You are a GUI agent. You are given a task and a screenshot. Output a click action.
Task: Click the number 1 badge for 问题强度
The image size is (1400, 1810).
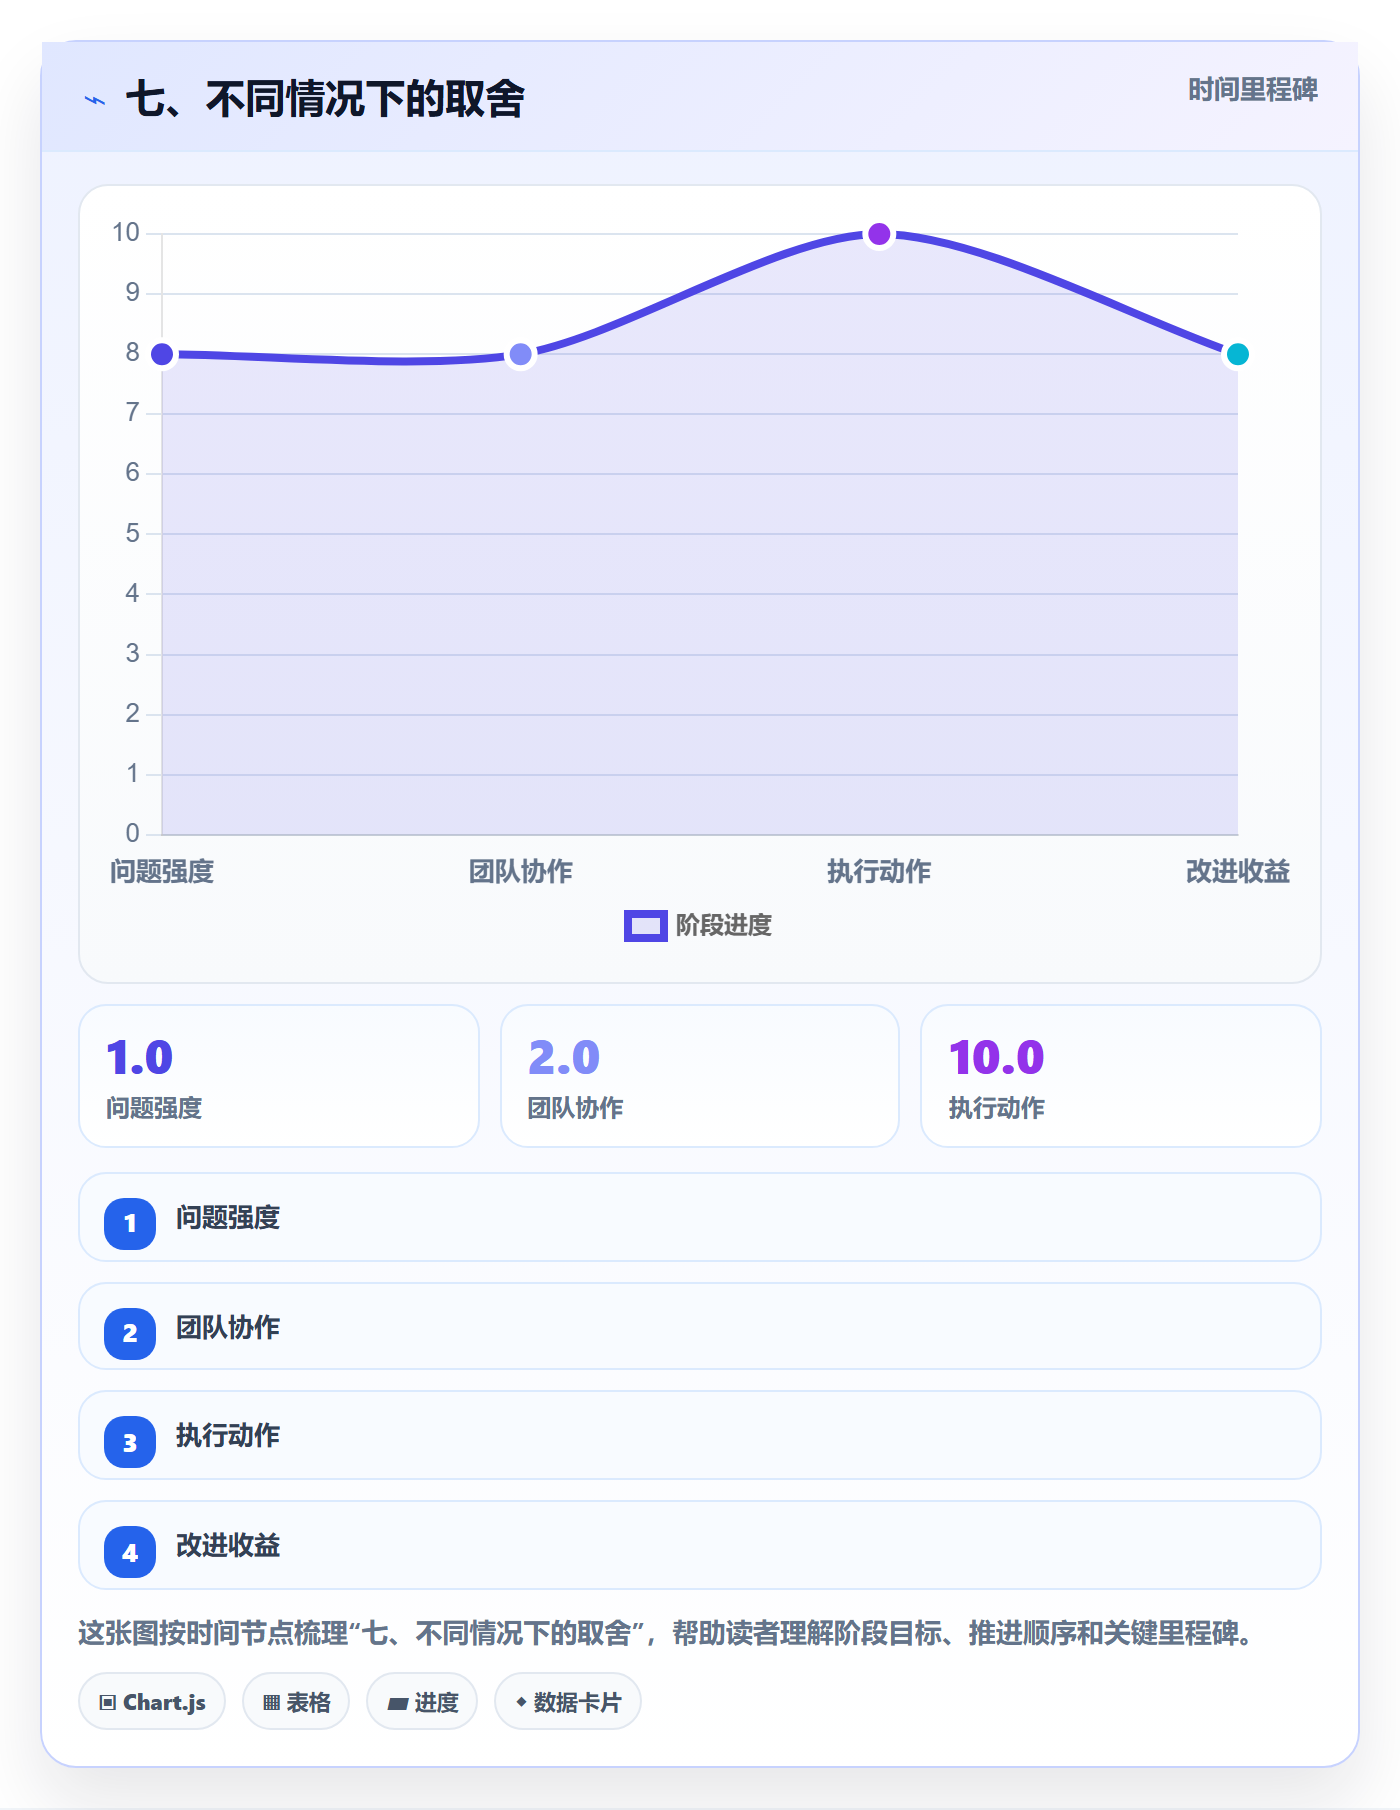click(130, 1223)
